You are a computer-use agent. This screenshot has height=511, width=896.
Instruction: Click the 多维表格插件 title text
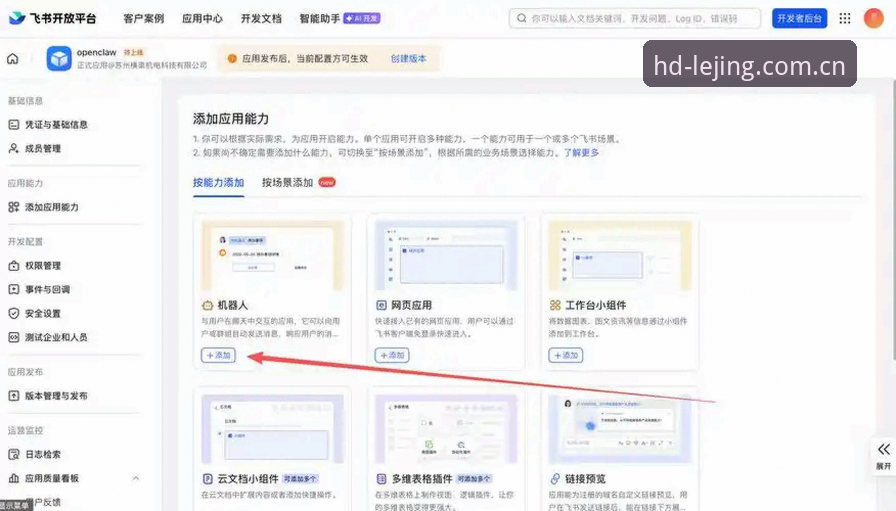point(422,478)
